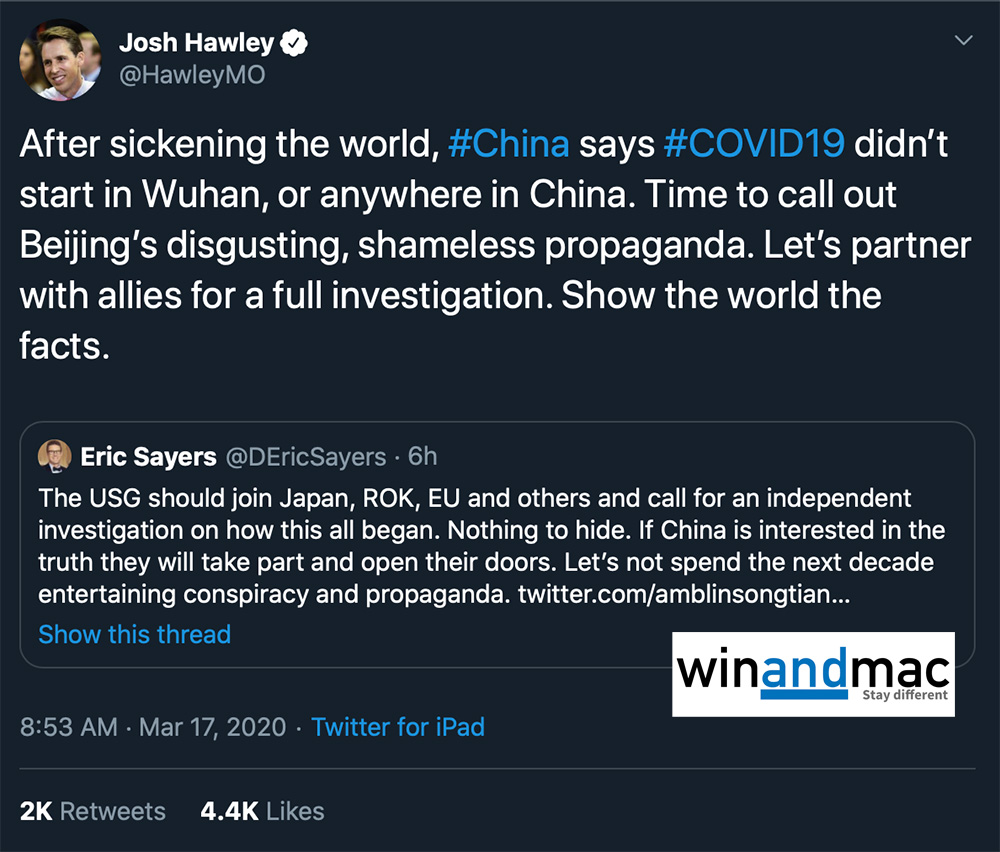Follow the #China hashtag
Image resolution: width=1000 pixels, height=852 pixels.
pyautogui.click(x=509, y=143)
